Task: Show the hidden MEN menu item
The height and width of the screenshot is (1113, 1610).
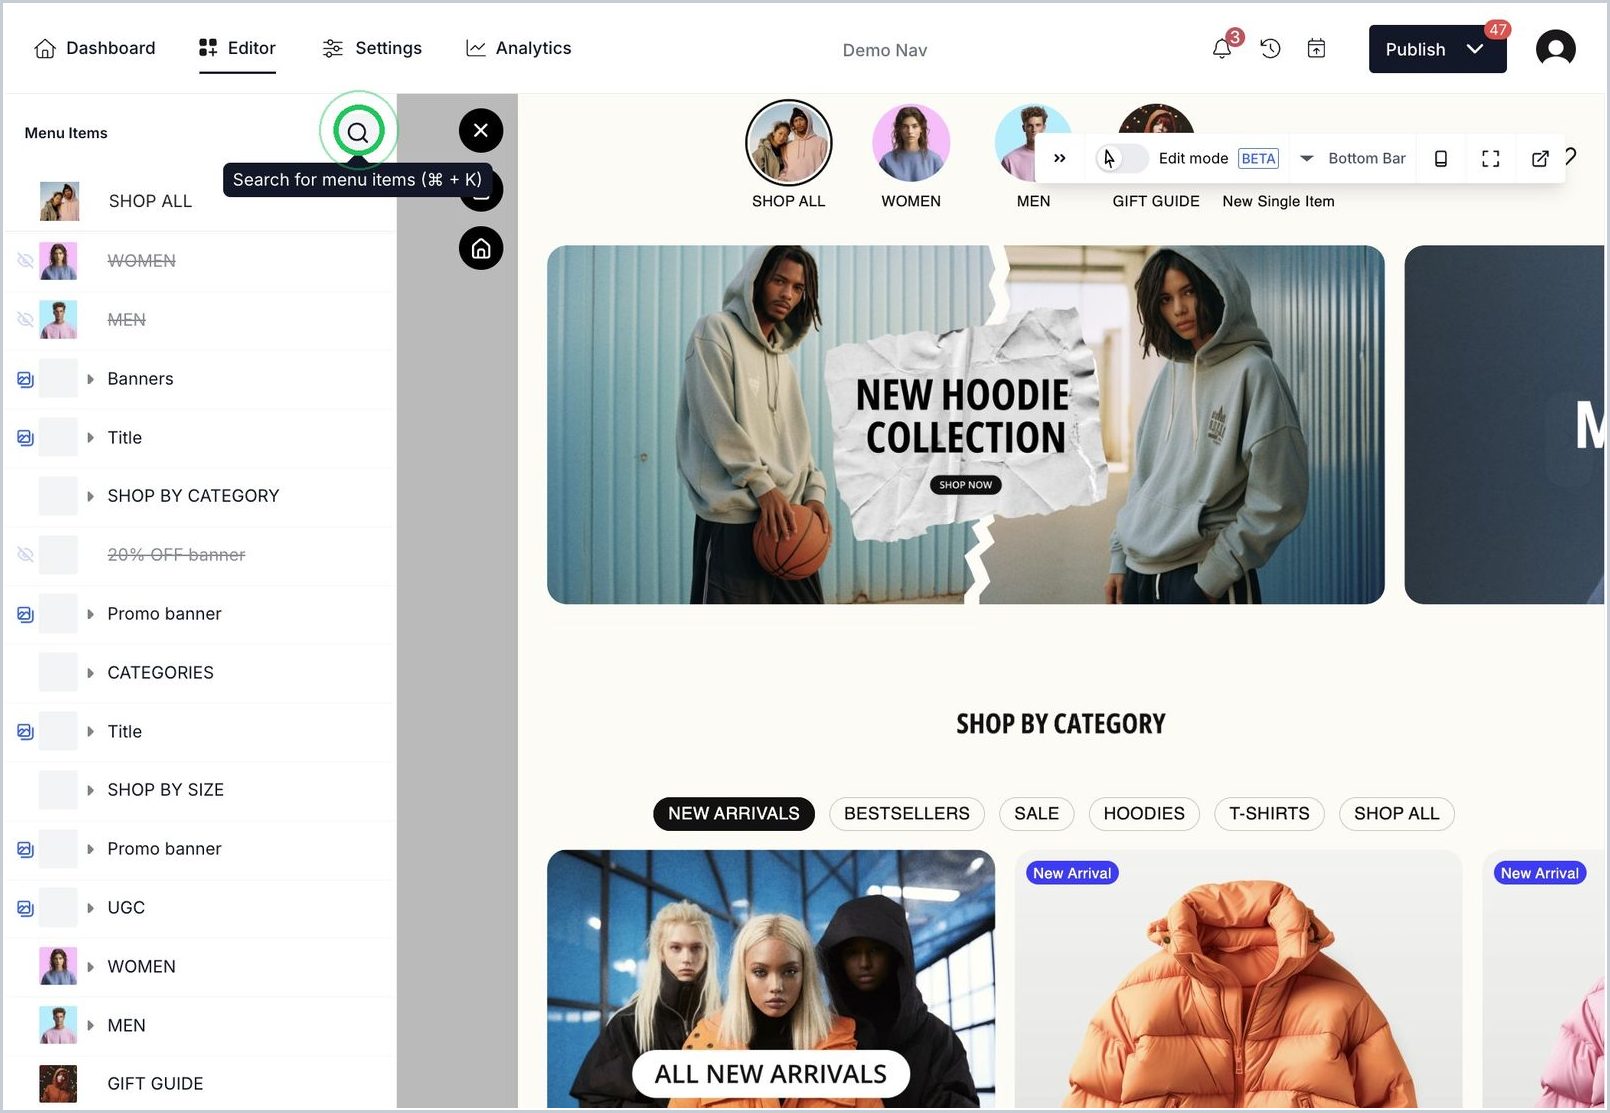Action: [x=26, y=320]
